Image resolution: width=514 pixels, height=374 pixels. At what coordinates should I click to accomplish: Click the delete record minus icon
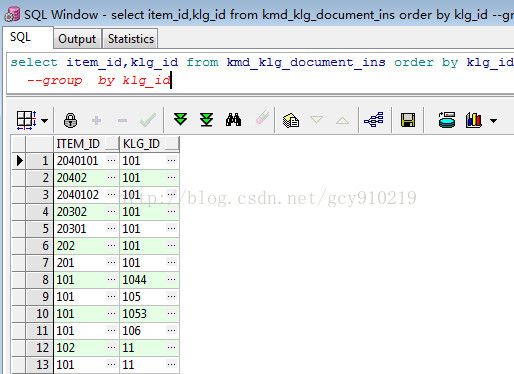(x=122, y=120)
